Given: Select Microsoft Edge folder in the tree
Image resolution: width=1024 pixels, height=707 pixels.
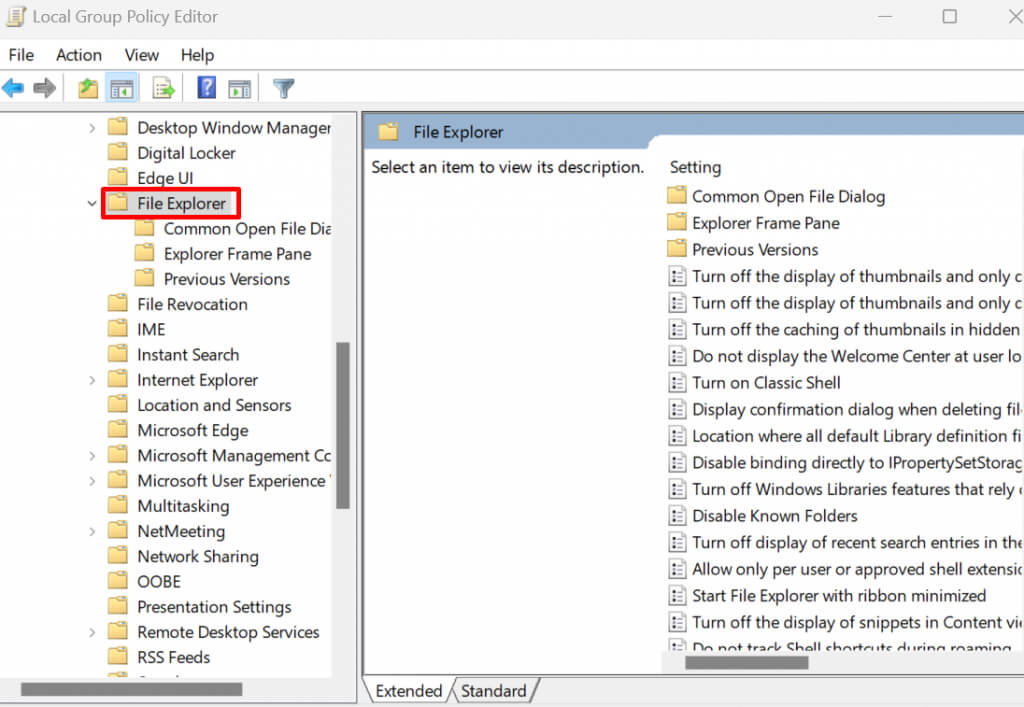Looking at the screenshot, I should [192, 430].
